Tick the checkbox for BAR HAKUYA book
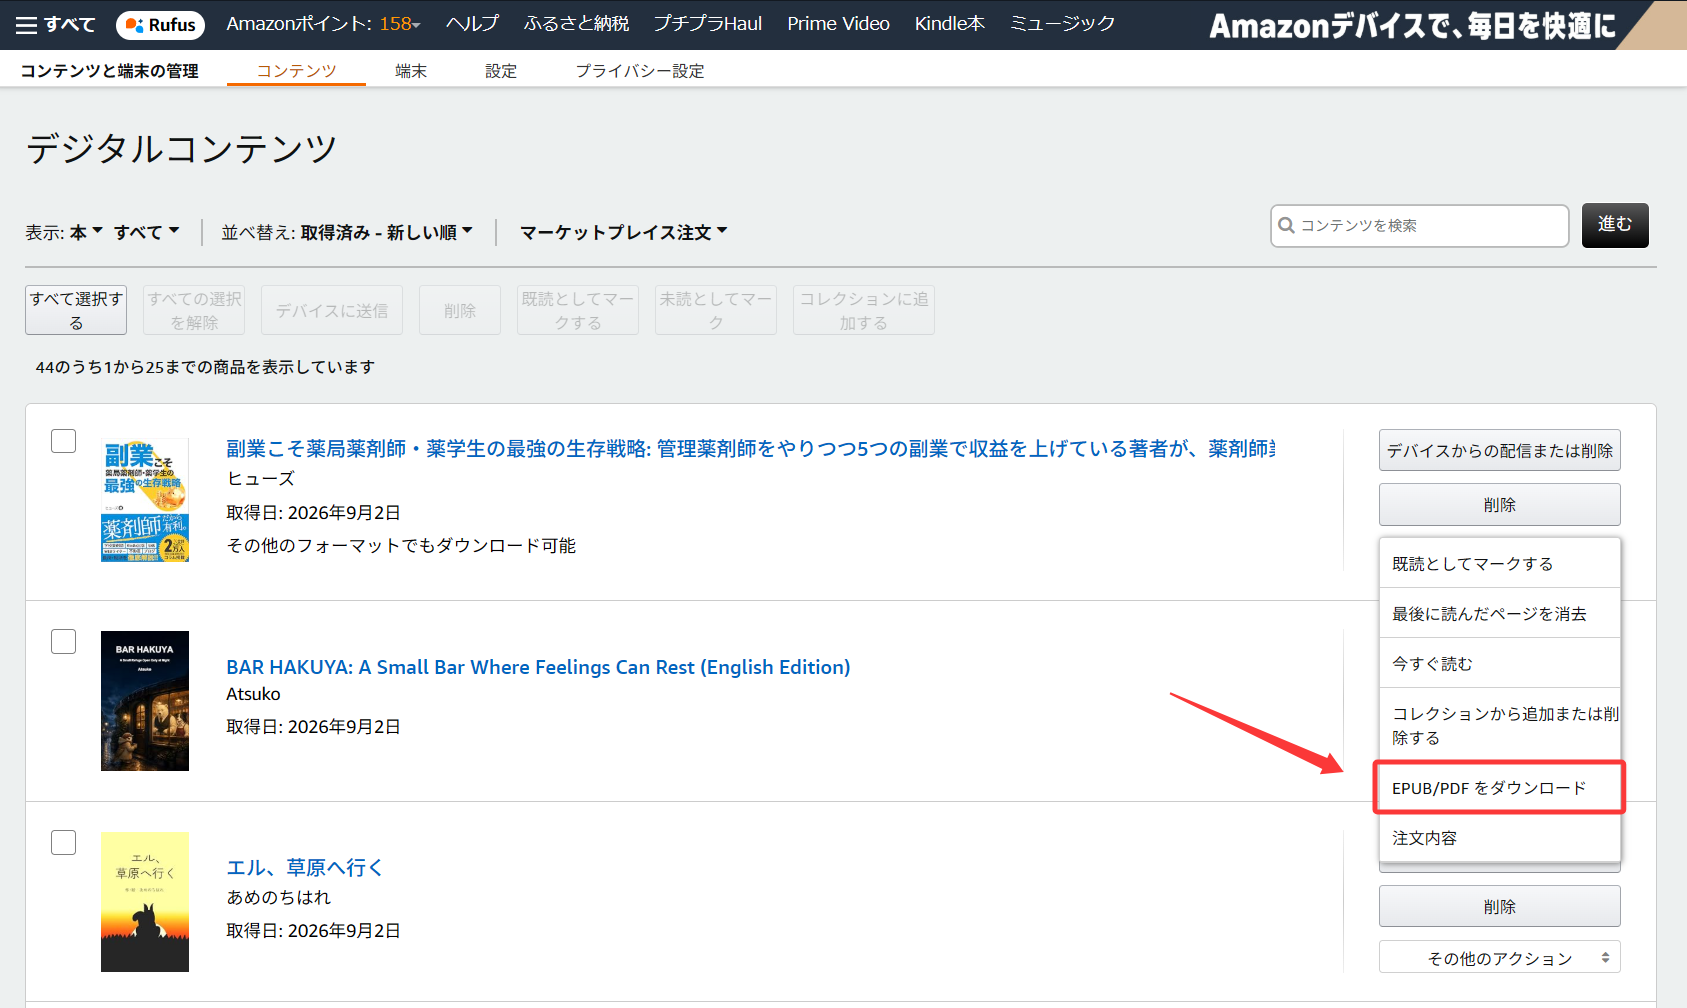The height and width of the screenshot is (1008, 1687). coord(64,642)
